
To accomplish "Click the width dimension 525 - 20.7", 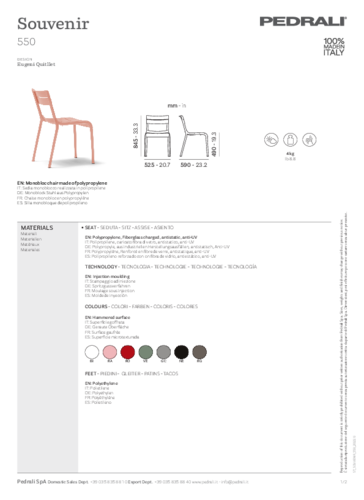I will pos(157,165).
